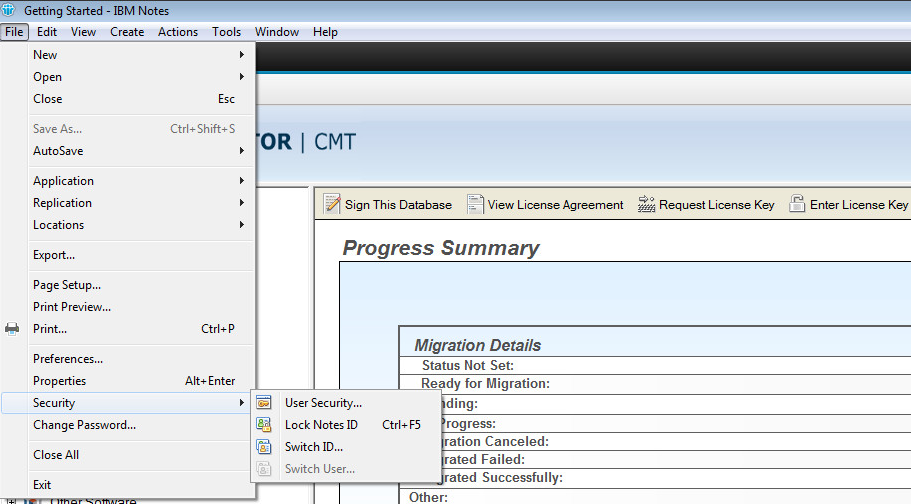This screenshot has height=504, width=911.
Task: Click the Request License Key button
Action: pyautogui.click(x=706, y=205)
